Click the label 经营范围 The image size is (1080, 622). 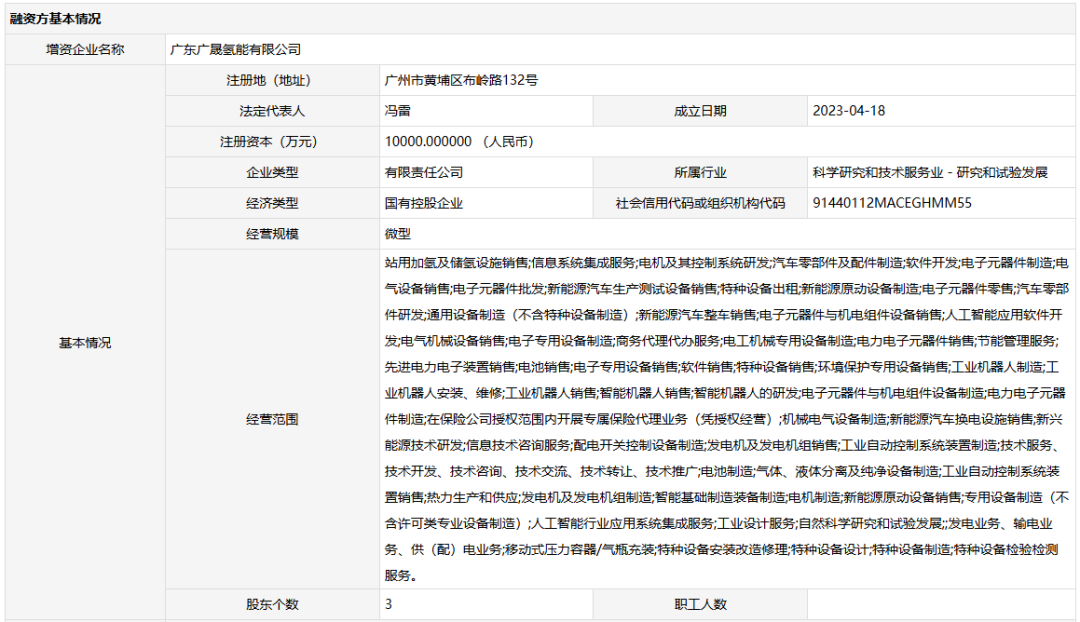pos(272,419)
